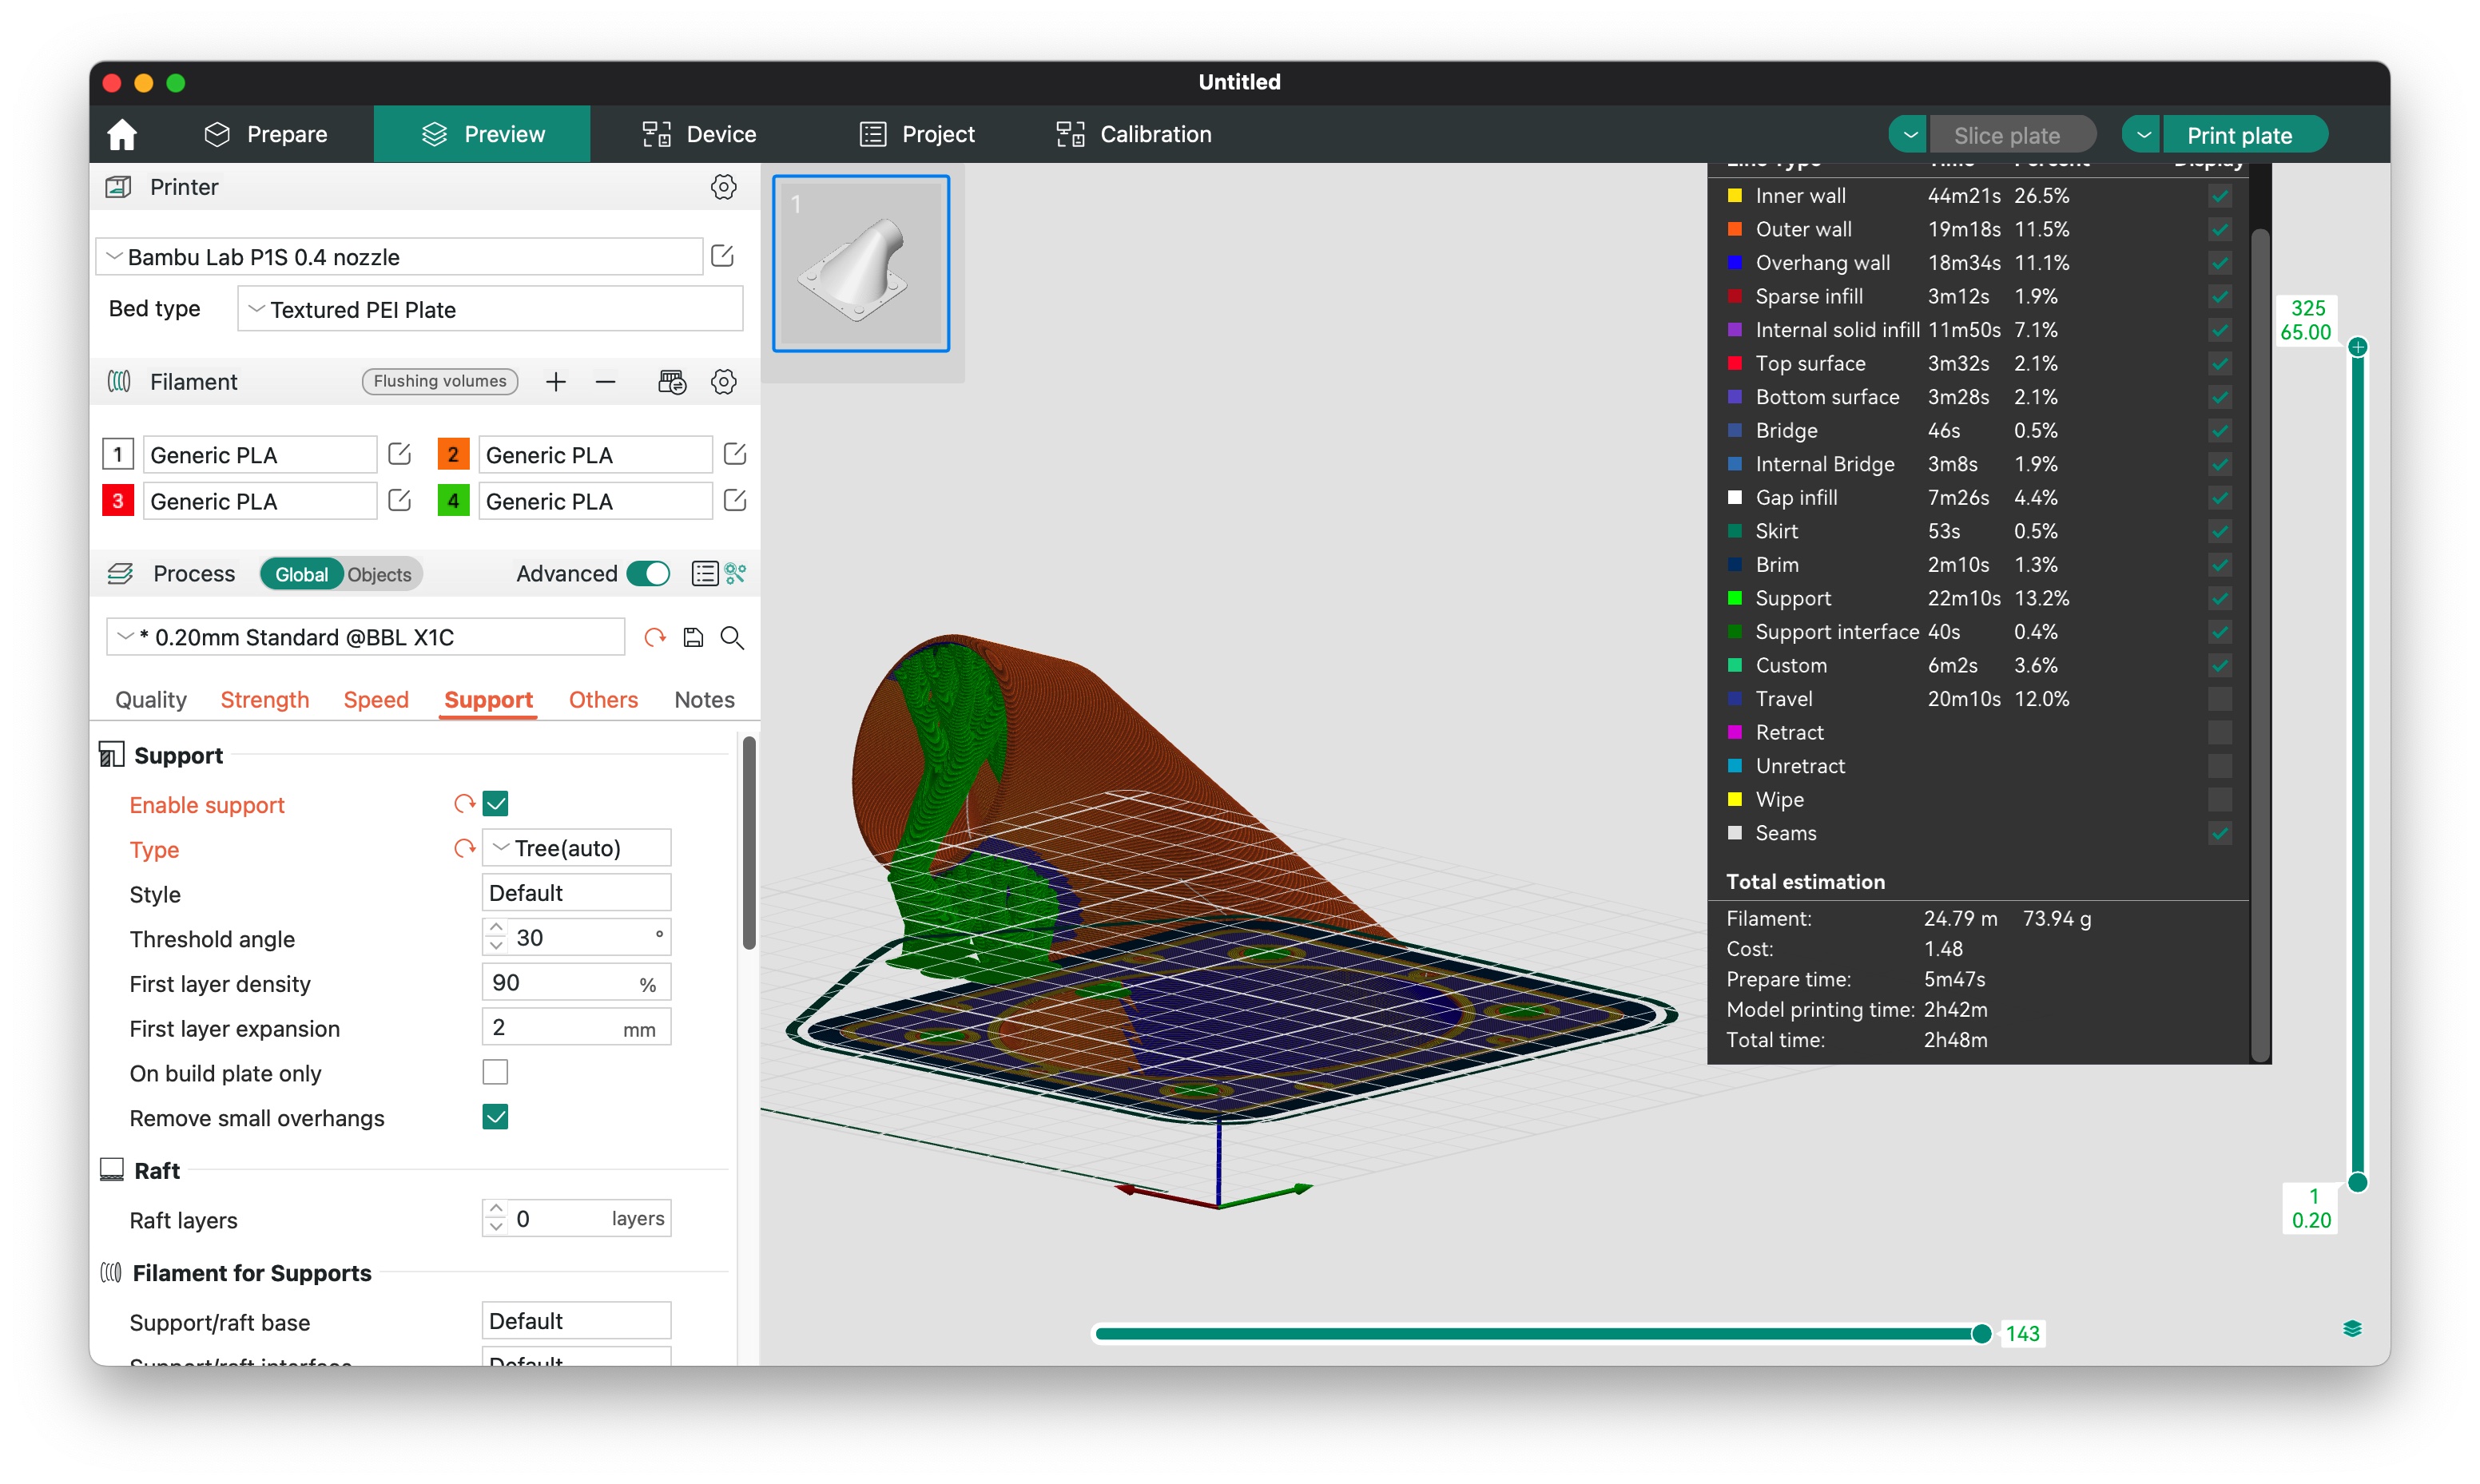This screenshot has width=2480, height=1484.
Task: Add a new filament with plus icon
Action: tap(556, 381)
